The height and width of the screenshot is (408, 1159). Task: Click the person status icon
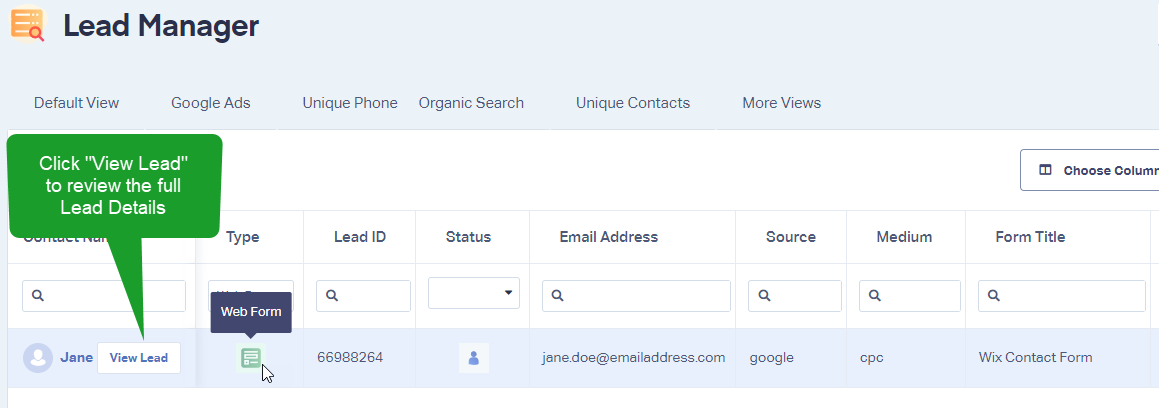[474, 358]
